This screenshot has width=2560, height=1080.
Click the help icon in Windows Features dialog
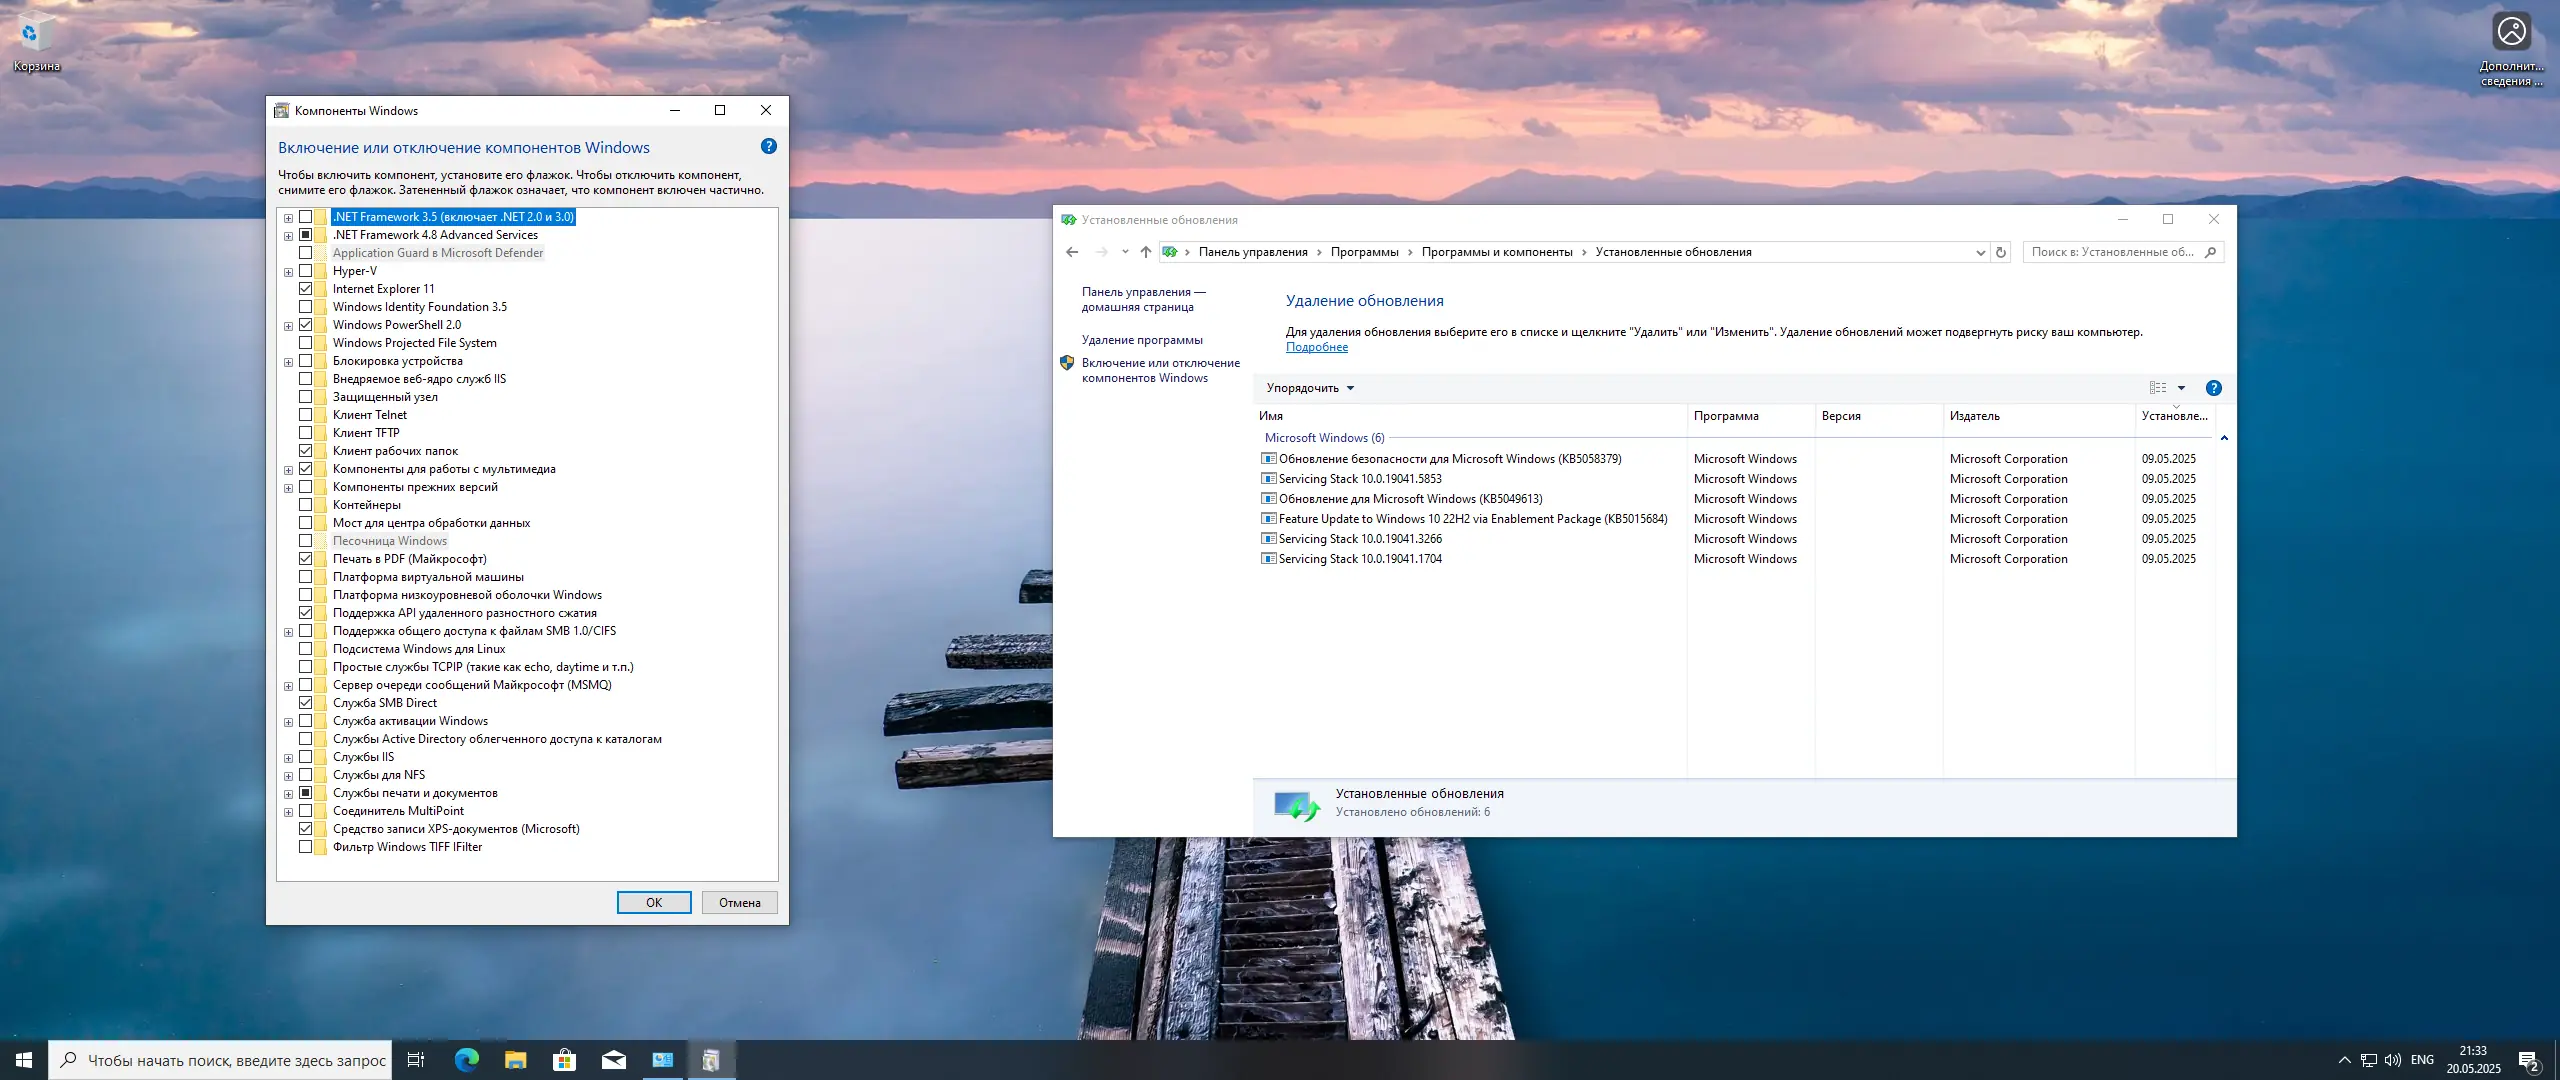coord(768,147)
